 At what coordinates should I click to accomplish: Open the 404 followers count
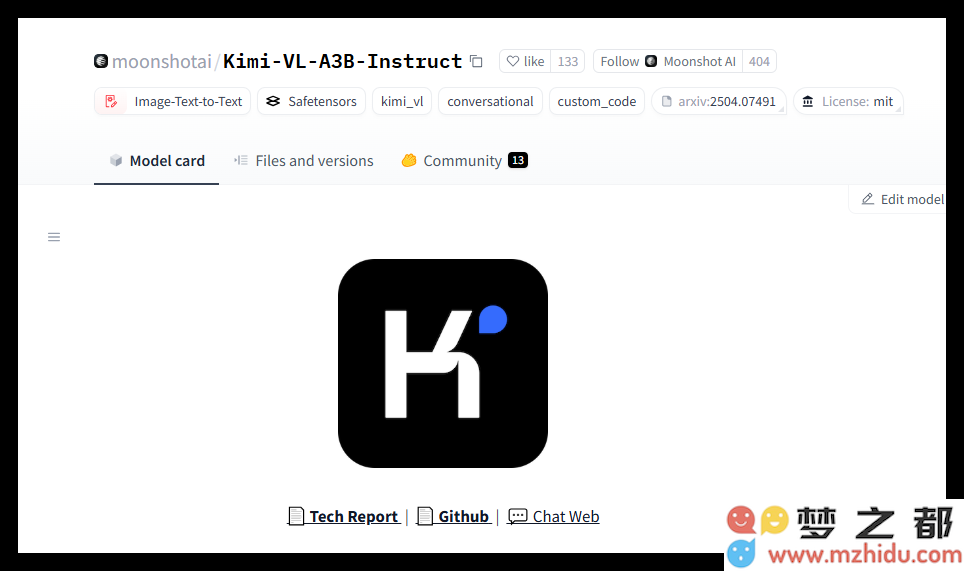coord(759,62)
